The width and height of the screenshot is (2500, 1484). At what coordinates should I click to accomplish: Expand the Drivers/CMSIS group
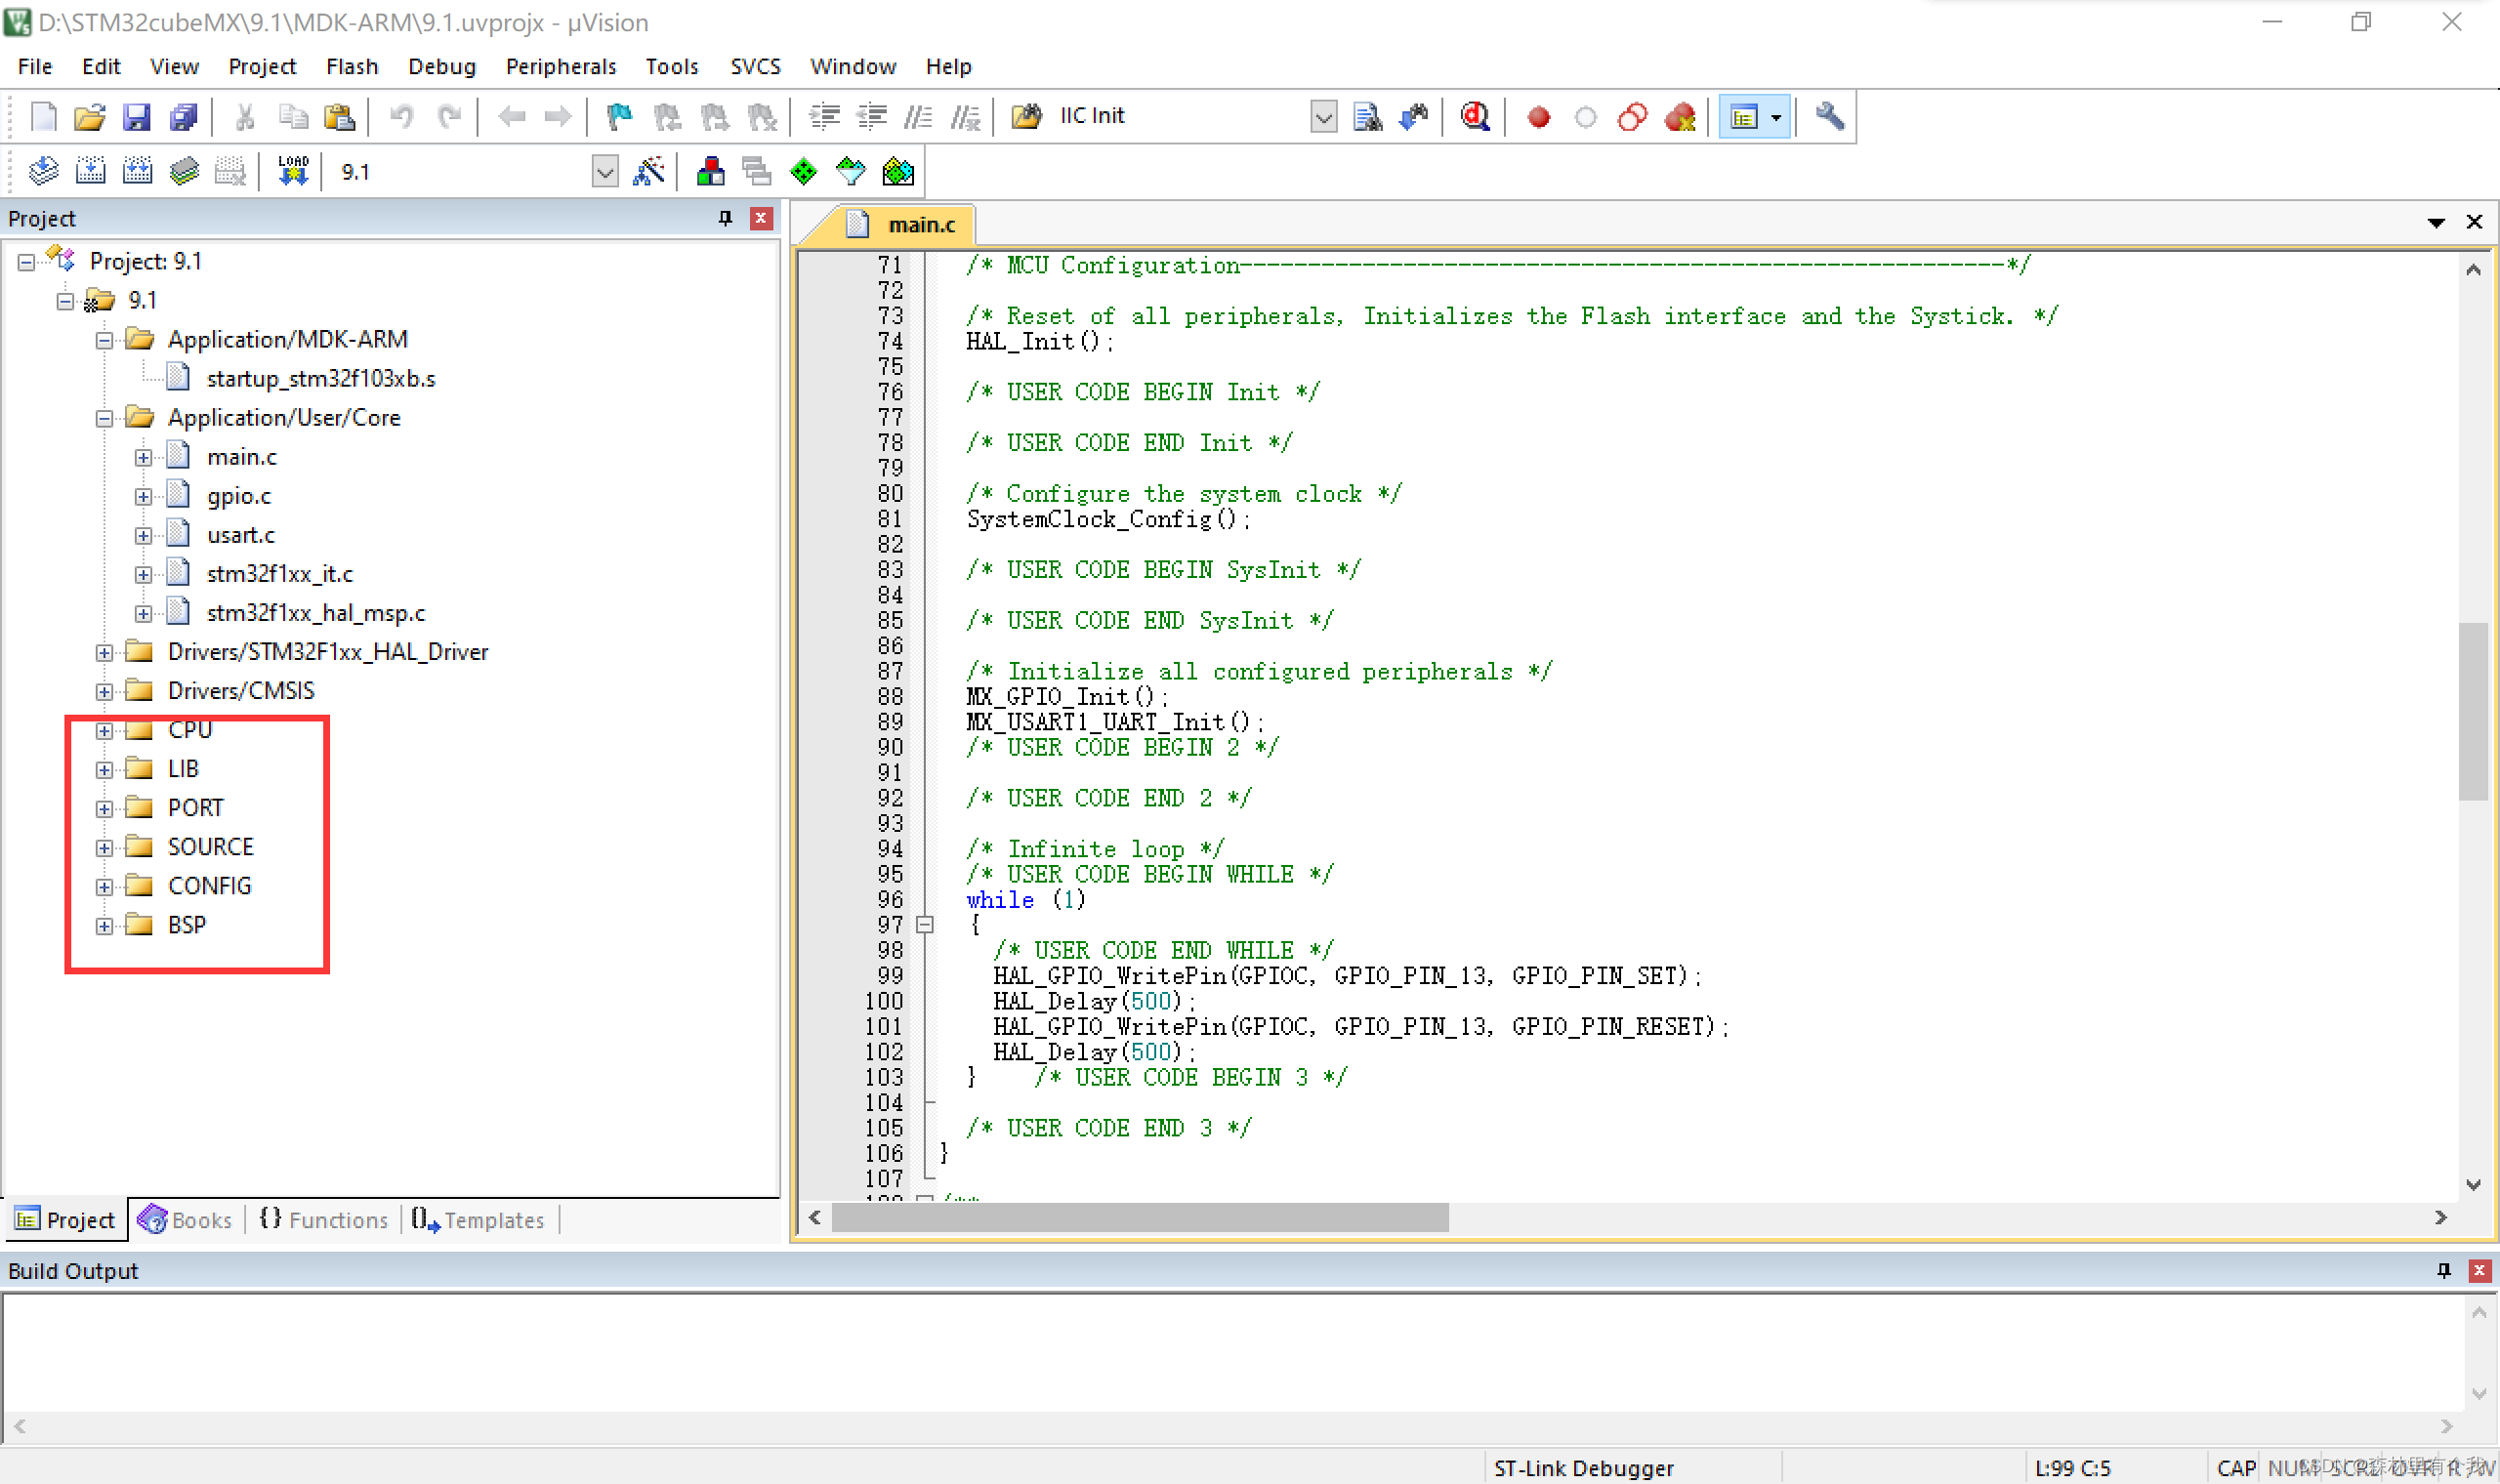(104, 692)
